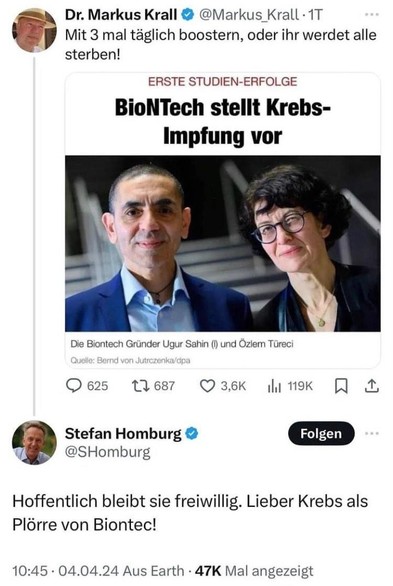Image resolution: width=393 pixels, height=586 pixels.
Task: Open the BioNTech Krebs-Impfung headline
Action: (223, 121)
